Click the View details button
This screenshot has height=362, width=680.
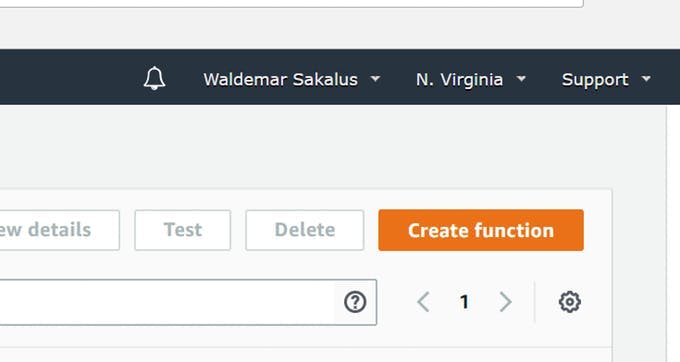pyautogui.click(x=59, y=230)
